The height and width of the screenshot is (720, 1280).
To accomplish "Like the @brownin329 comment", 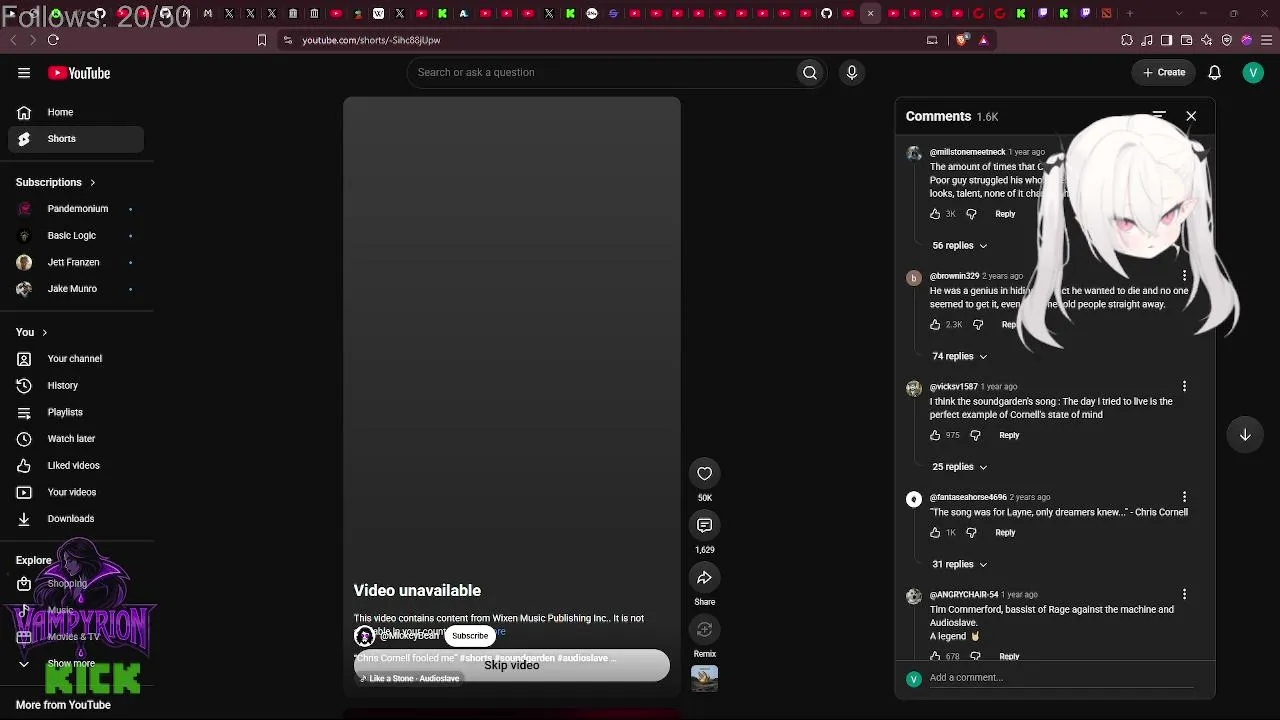I will tap(935, 325).
